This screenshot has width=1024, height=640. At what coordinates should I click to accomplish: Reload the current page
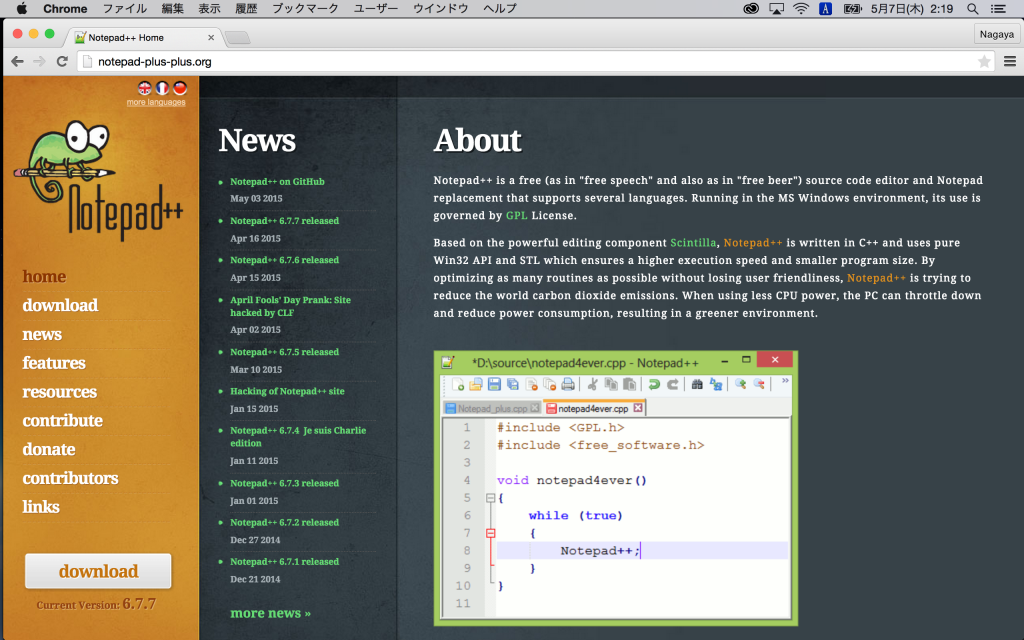(62, 61)
